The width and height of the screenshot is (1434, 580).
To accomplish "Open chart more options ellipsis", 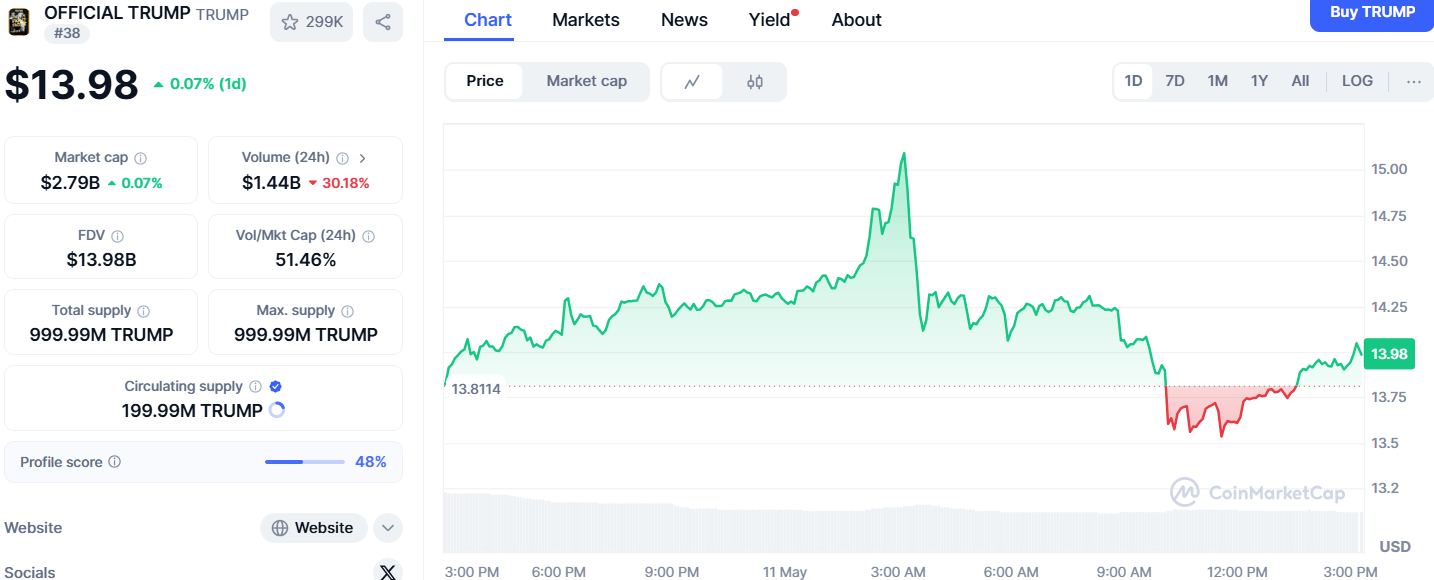I will pyautogui.click(x=1413, y=82).
